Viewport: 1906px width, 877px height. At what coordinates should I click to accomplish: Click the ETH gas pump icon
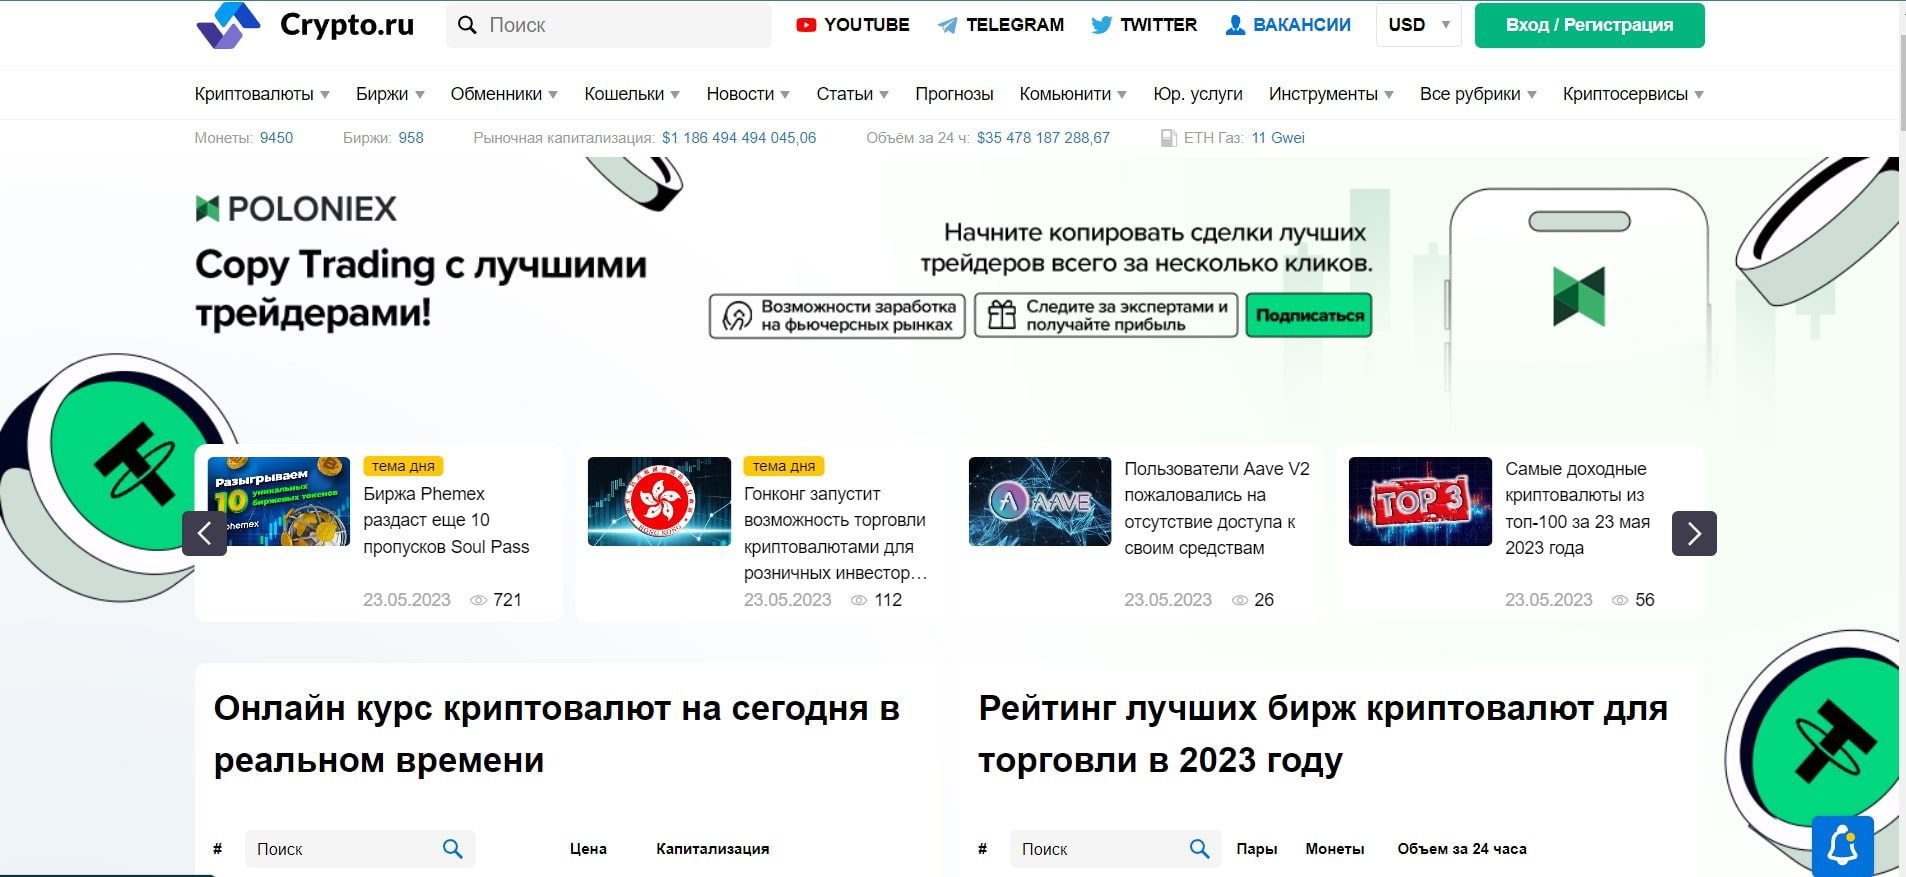[x=1168, y=138]
